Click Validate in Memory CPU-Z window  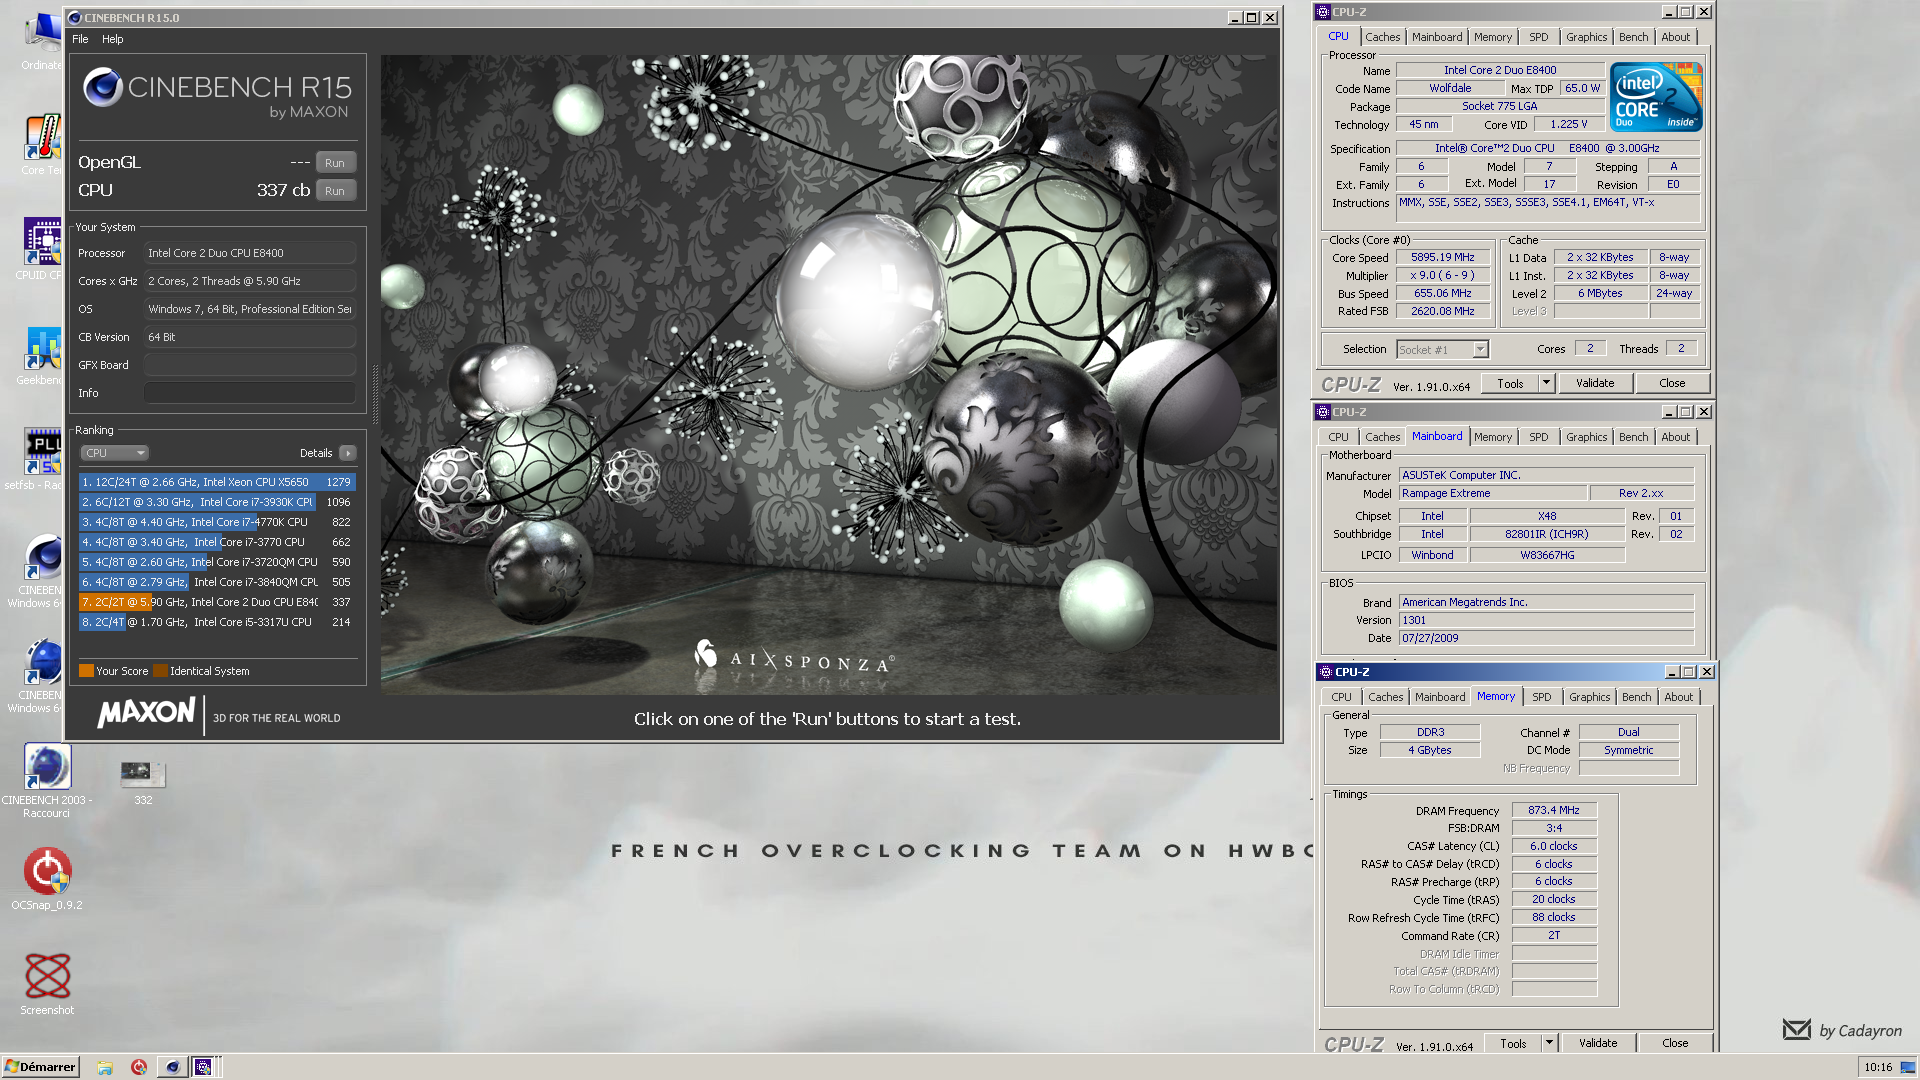(x=1598, y=1043)
